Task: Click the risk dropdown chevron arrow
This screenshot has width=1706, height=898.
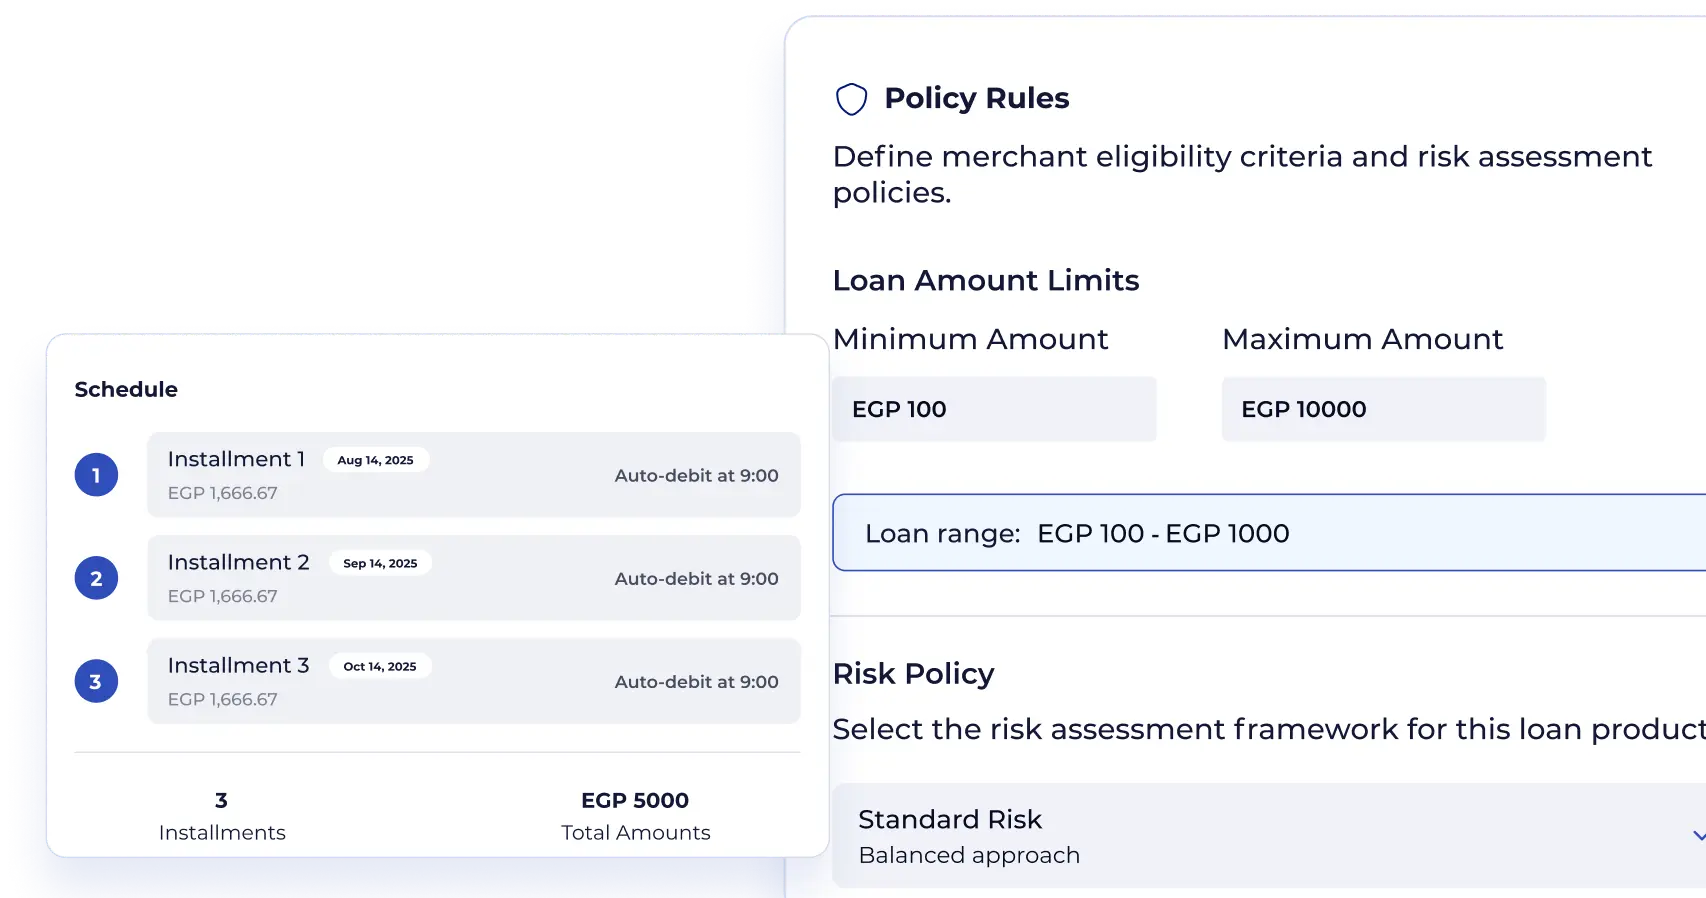Action: point(1697,835)
